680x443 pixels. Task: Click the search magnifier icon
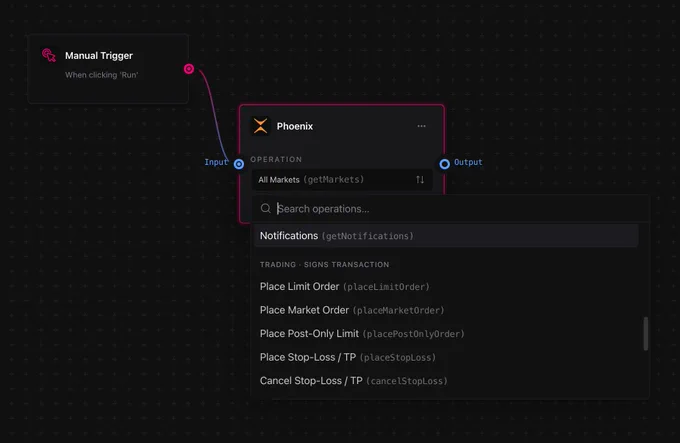click(265, 208)
